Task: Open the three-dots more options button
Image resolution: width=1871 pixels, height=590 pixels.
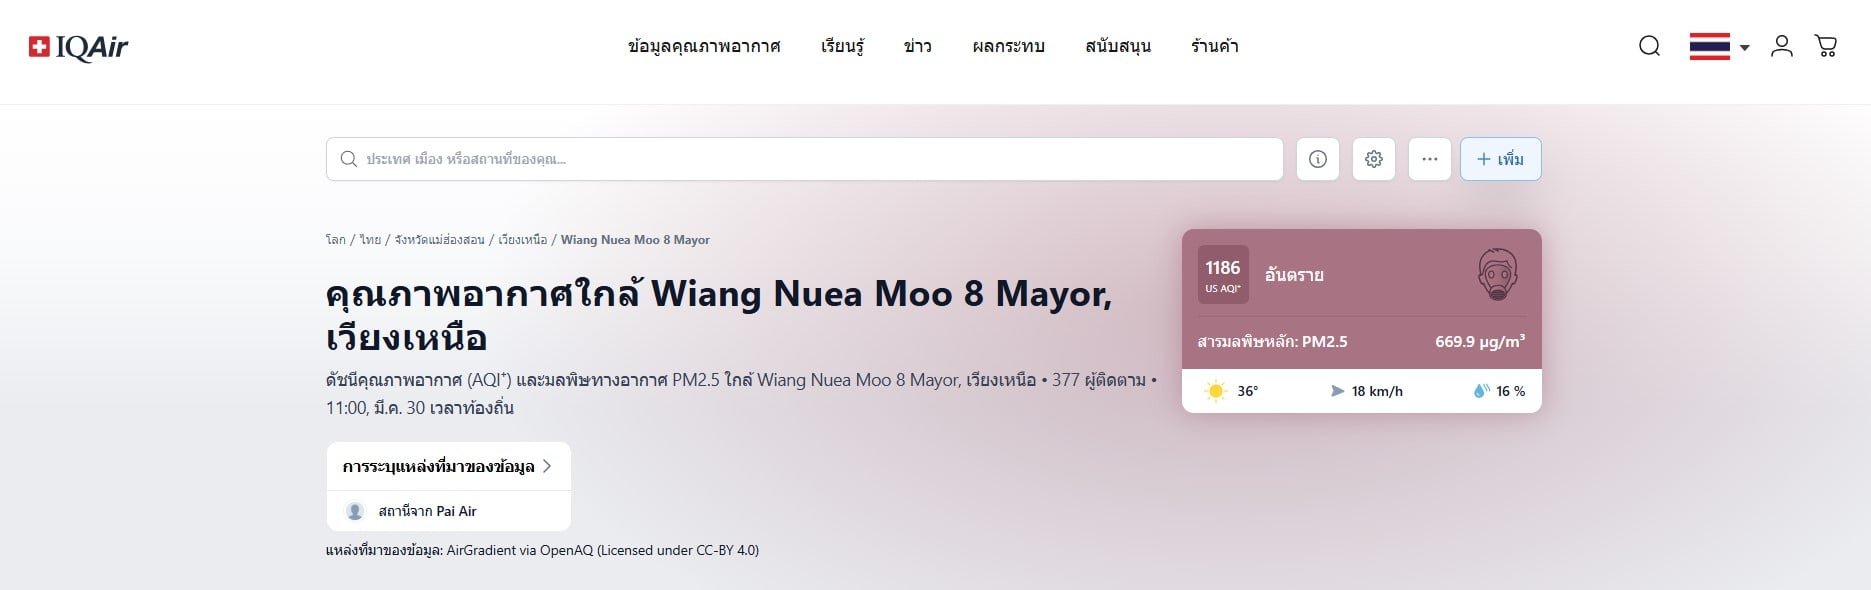Action: pos(1430,159)
